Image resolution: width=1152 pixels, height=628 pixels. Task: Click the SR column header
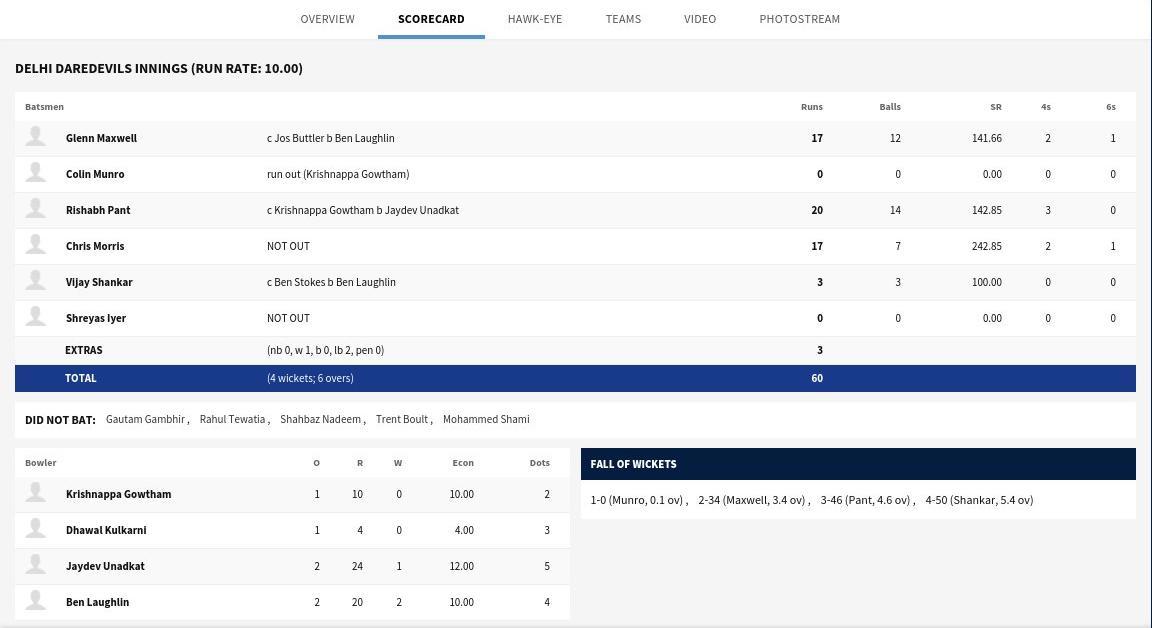click(x=996, y=107)
